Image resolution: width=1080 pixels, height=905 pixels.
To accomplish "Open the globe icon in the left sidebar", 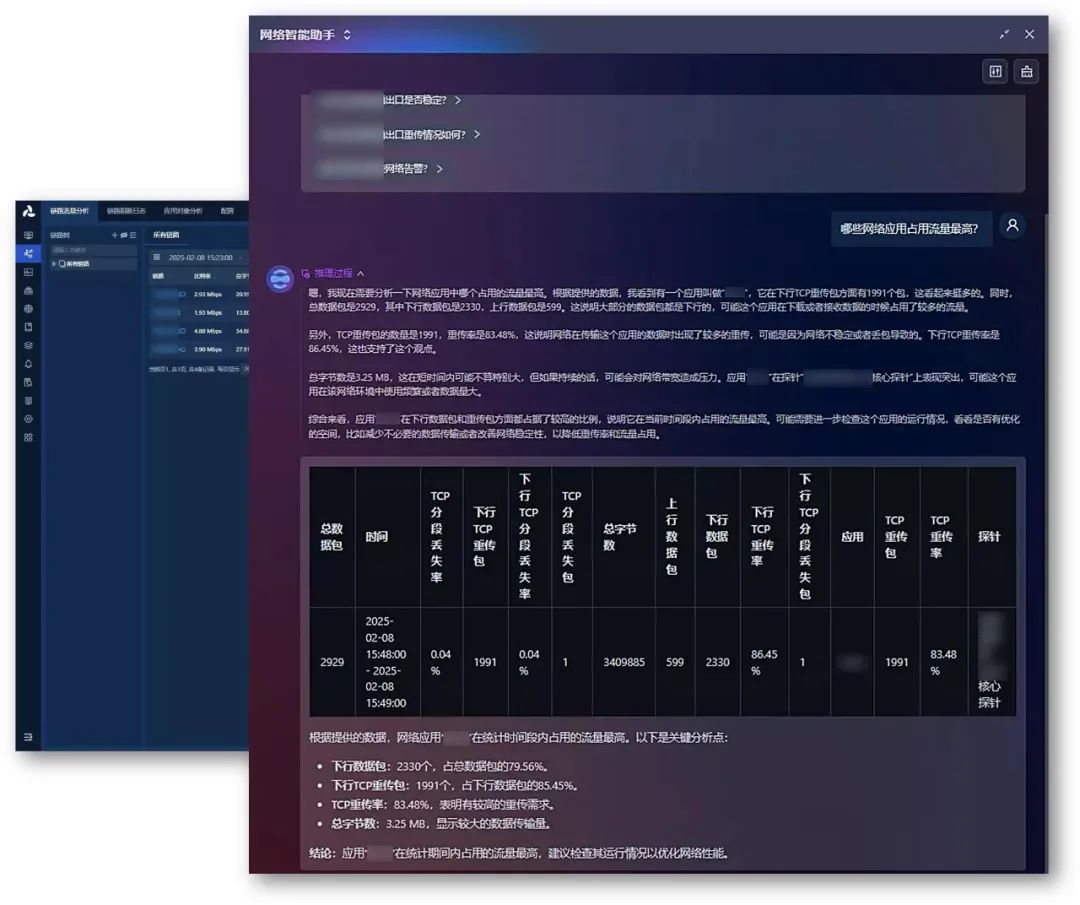I will pos(28,309).
